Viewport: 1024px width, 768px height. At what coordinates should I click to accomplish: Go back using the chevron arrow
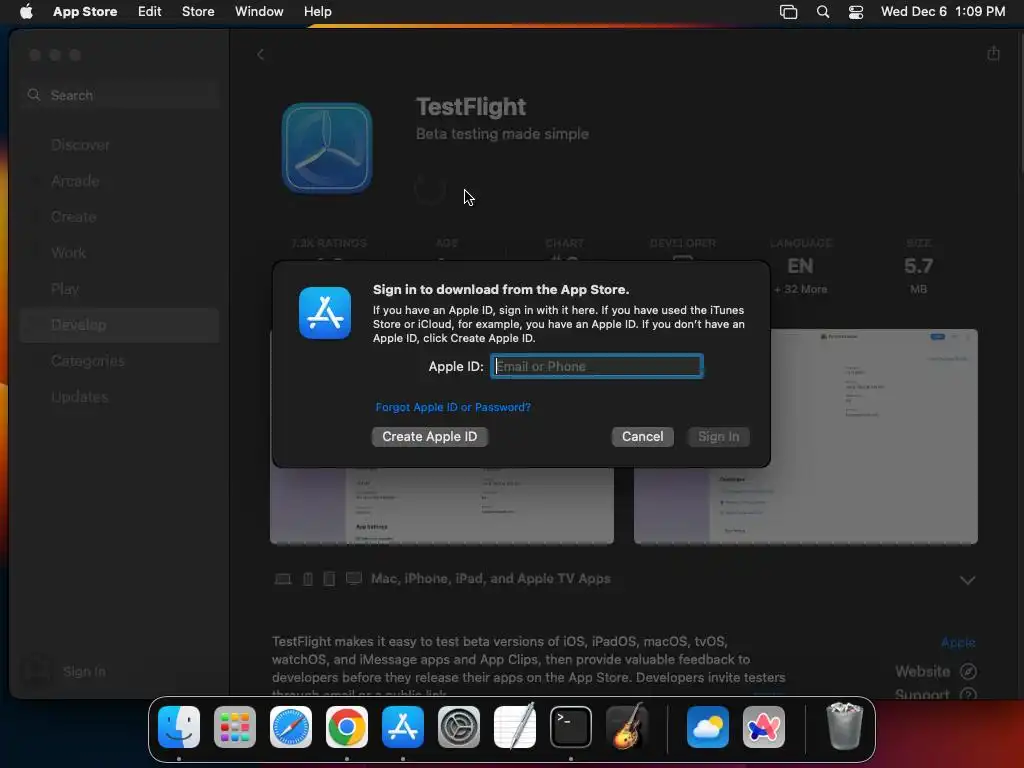tap(261, 54)
